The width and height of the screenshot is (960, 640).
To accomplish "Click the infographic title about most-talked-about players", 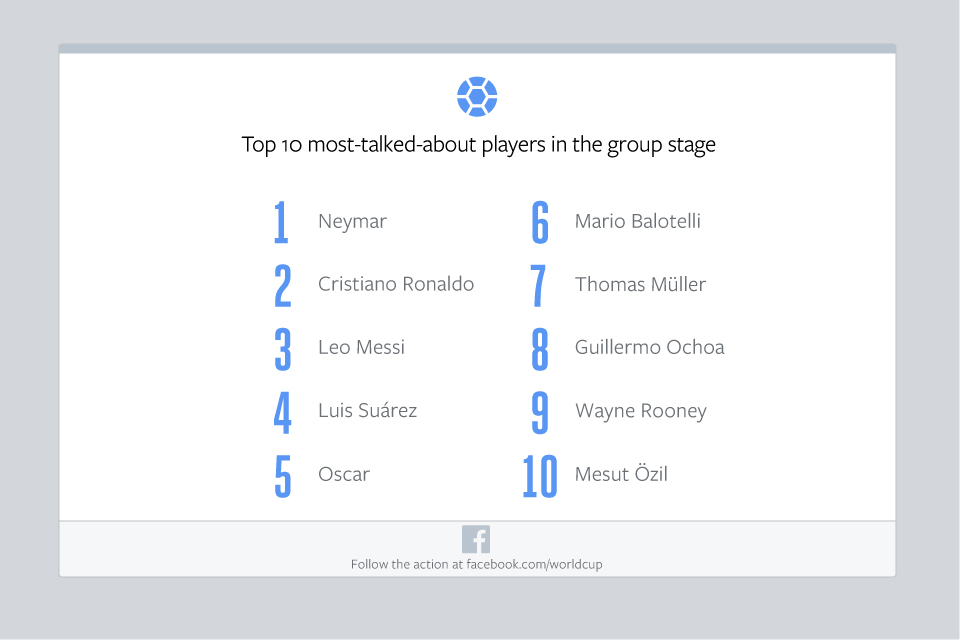I will [x=478, y=144].
